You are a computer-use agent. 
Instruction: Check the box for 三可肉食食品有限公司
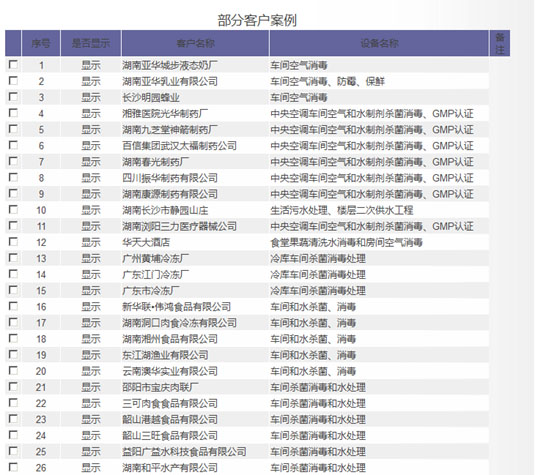13,403
